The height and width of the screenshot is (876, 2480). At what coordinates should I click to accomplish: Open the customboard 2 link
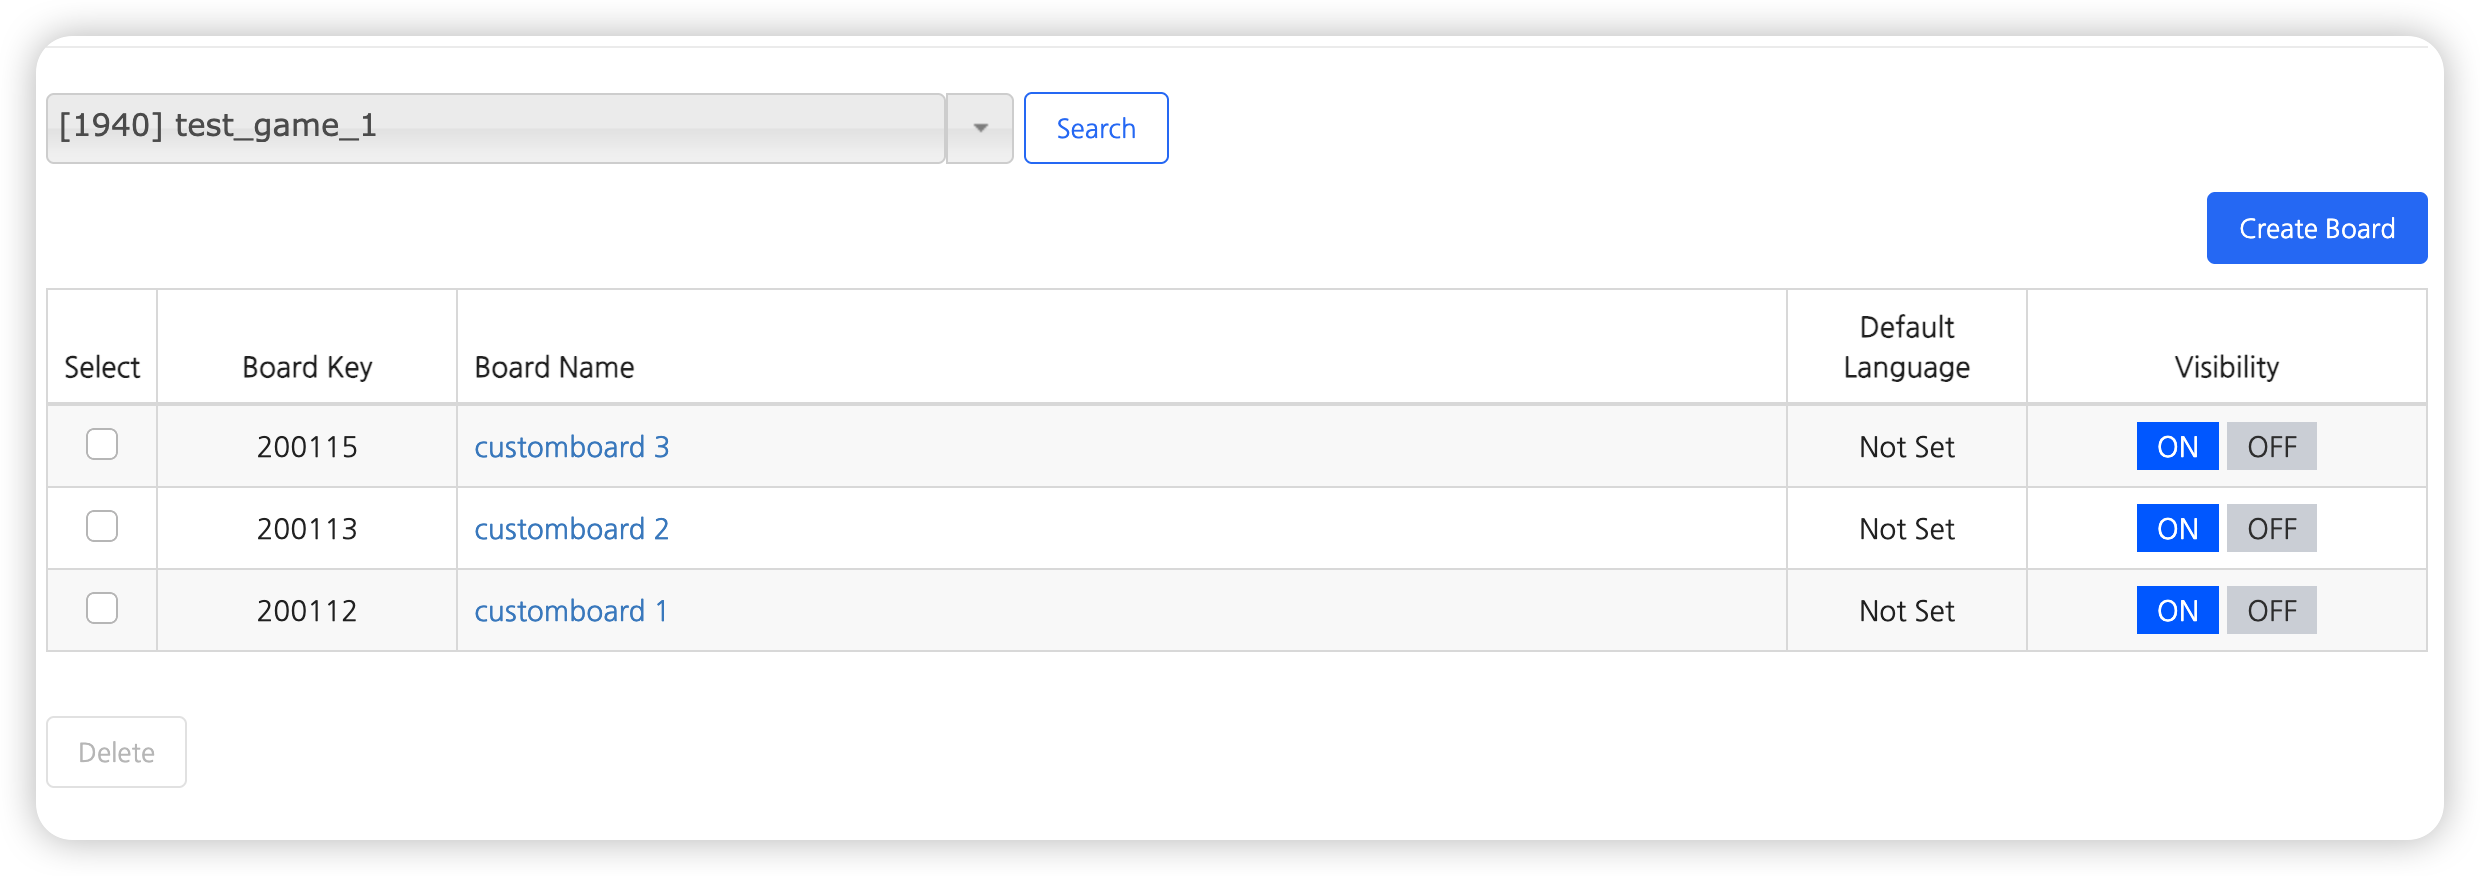pos(571,529)
